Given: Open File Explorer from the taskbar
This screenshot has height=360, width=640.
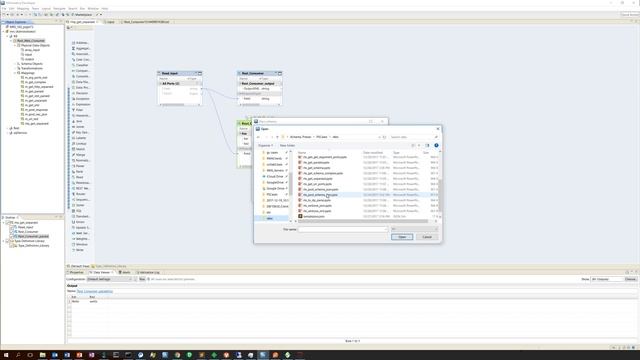Looking at the screenshot, I should pos(42,355).
